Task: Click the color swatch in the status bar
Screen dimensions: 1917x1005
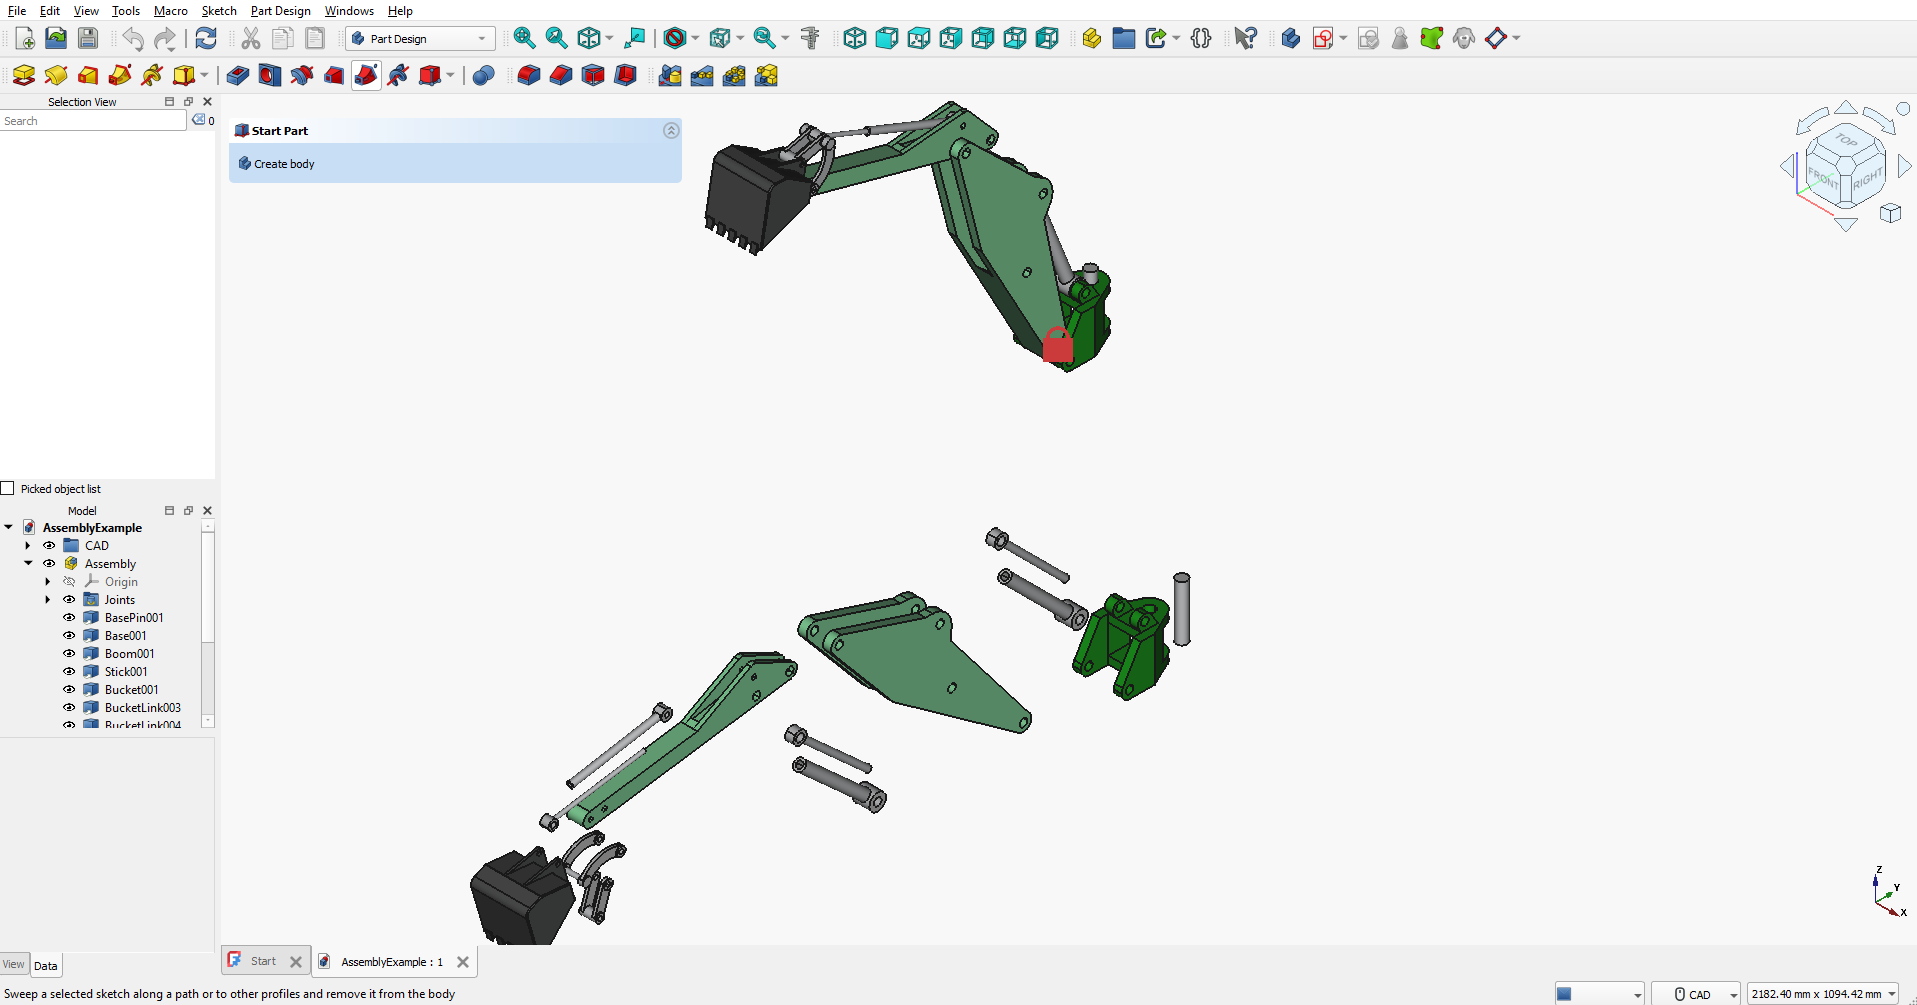Action: (x=1566, y=993)
